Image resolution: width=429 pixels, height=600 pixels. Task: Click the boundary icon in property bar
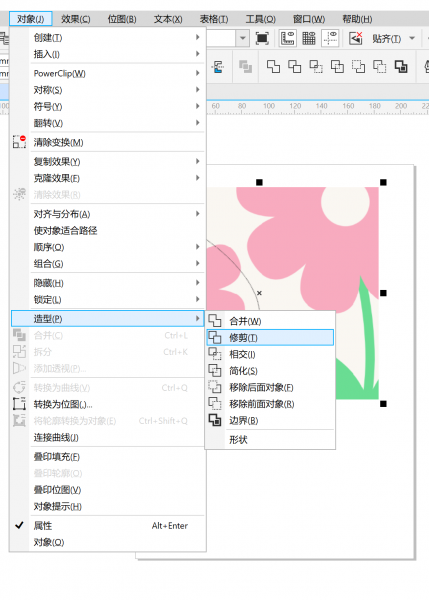tap(401, 67)
